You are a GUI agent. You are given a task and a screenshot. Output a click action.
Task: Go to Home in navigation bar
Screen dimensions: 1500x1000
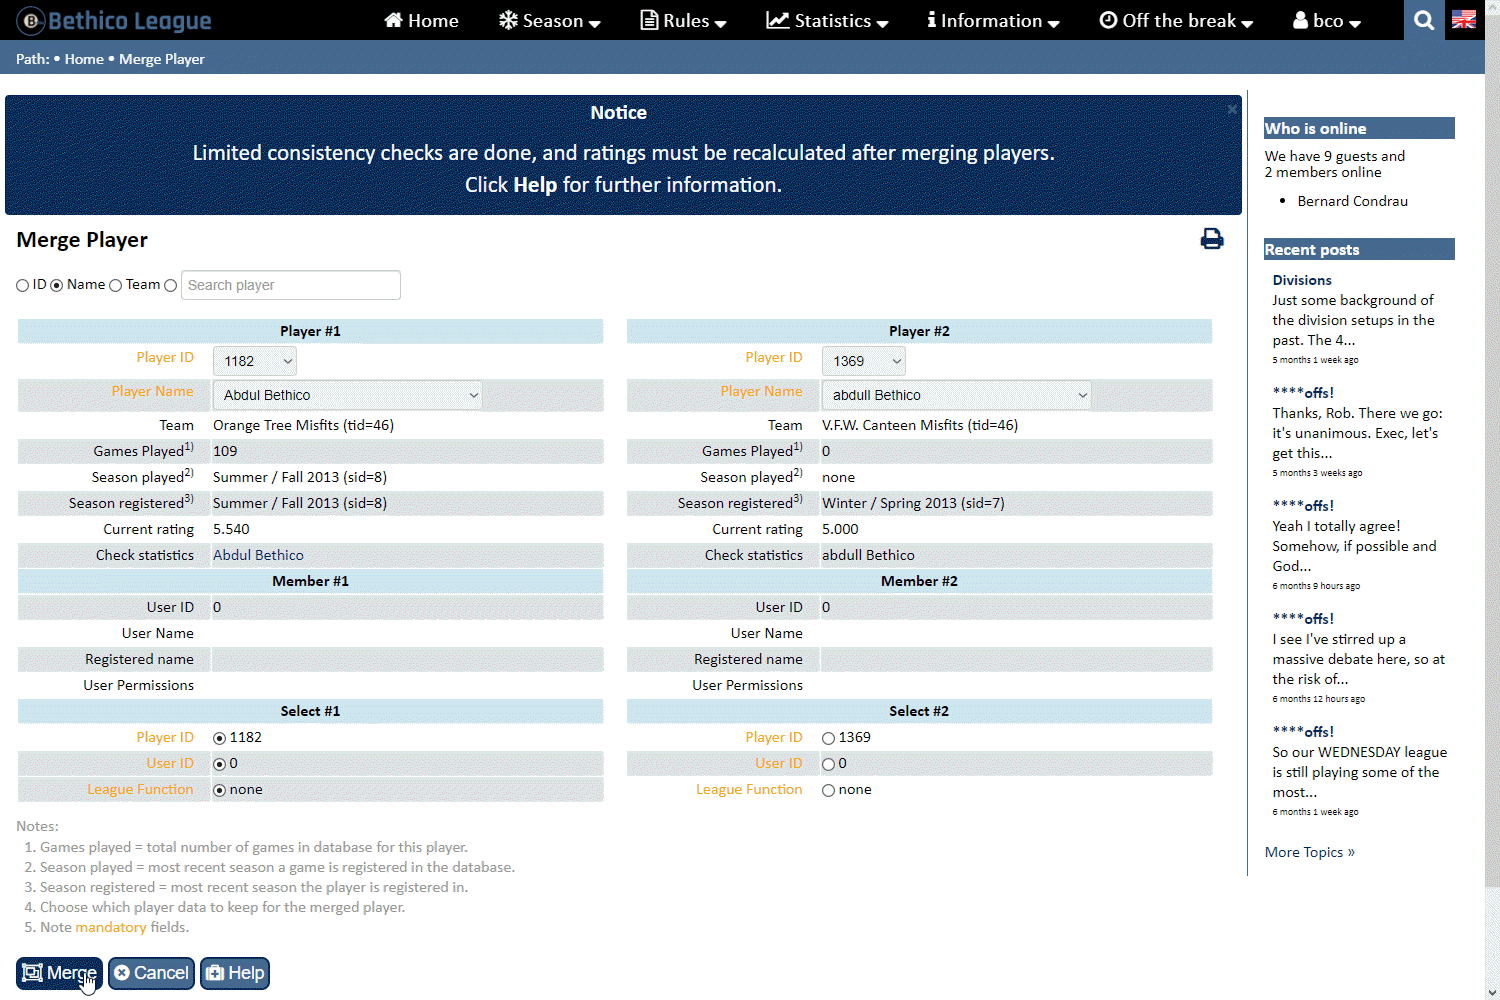pyautogui.click(x=421, y=20)
